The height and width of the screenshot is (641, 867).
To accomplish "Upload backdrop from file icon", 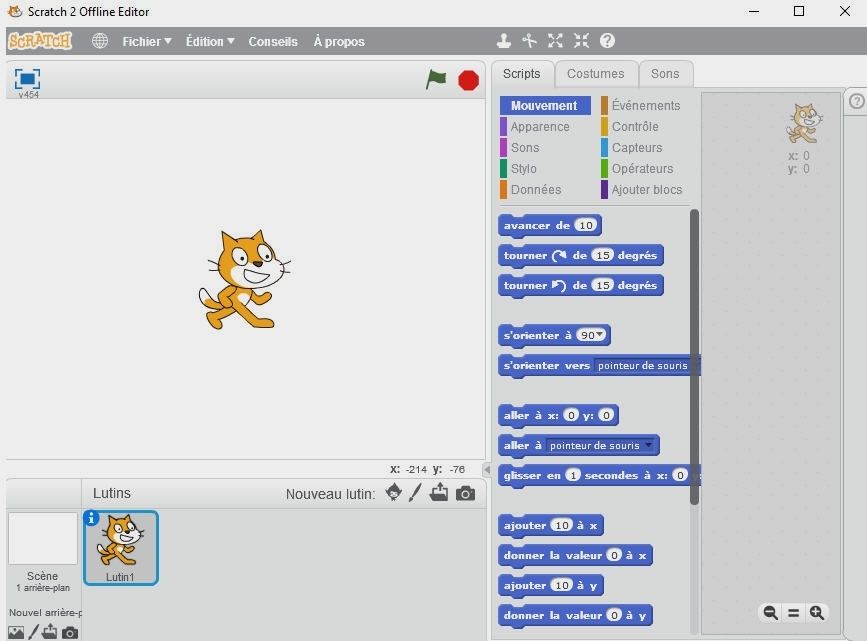I will click(50, 632).
